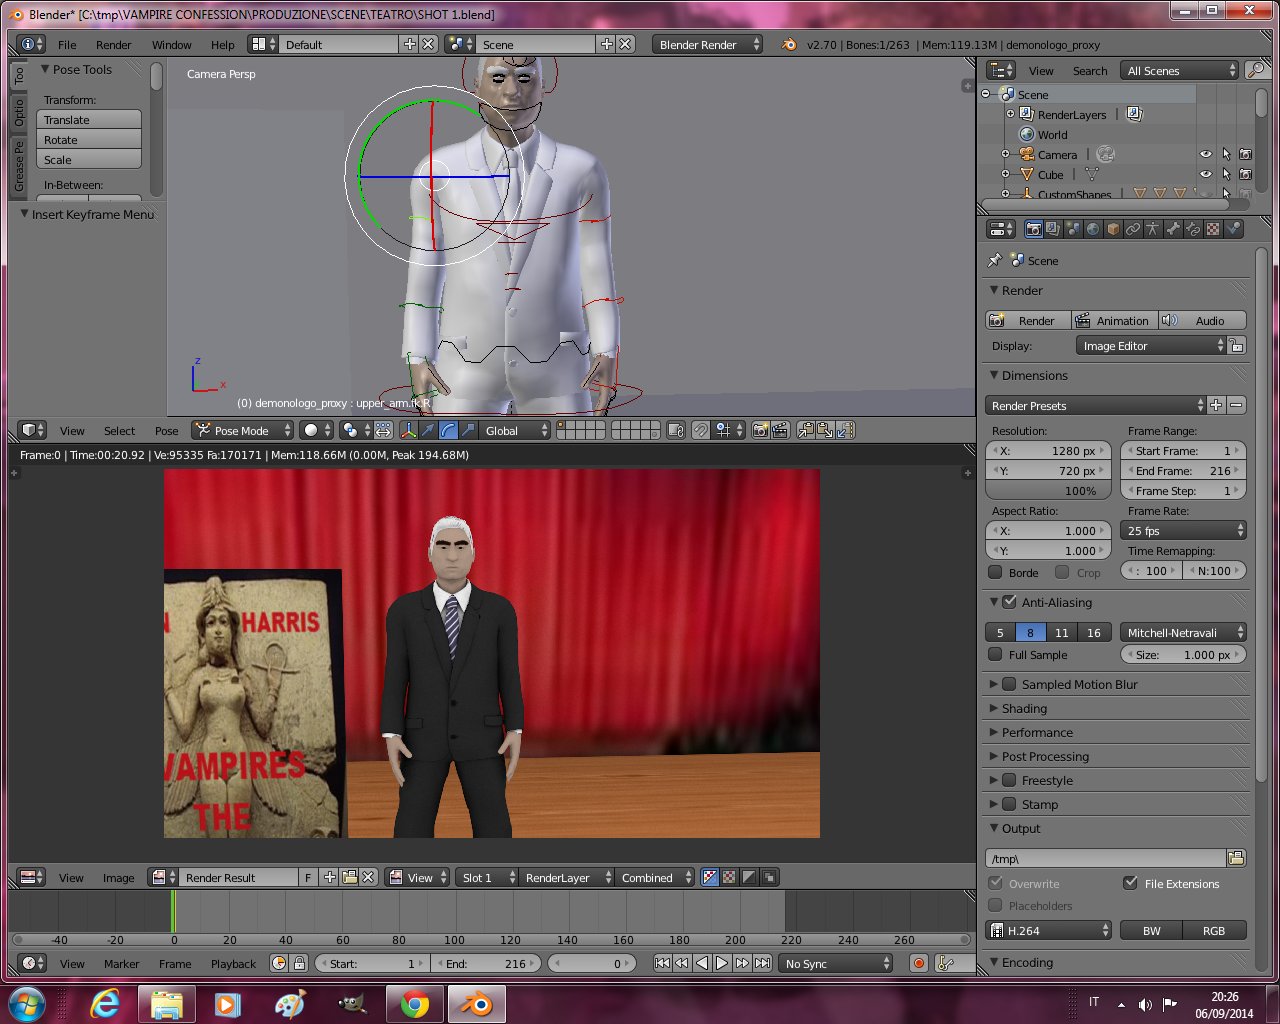Expand the Shading panel
This screenshot has height=1024, width=1280.
[1024, 708]
